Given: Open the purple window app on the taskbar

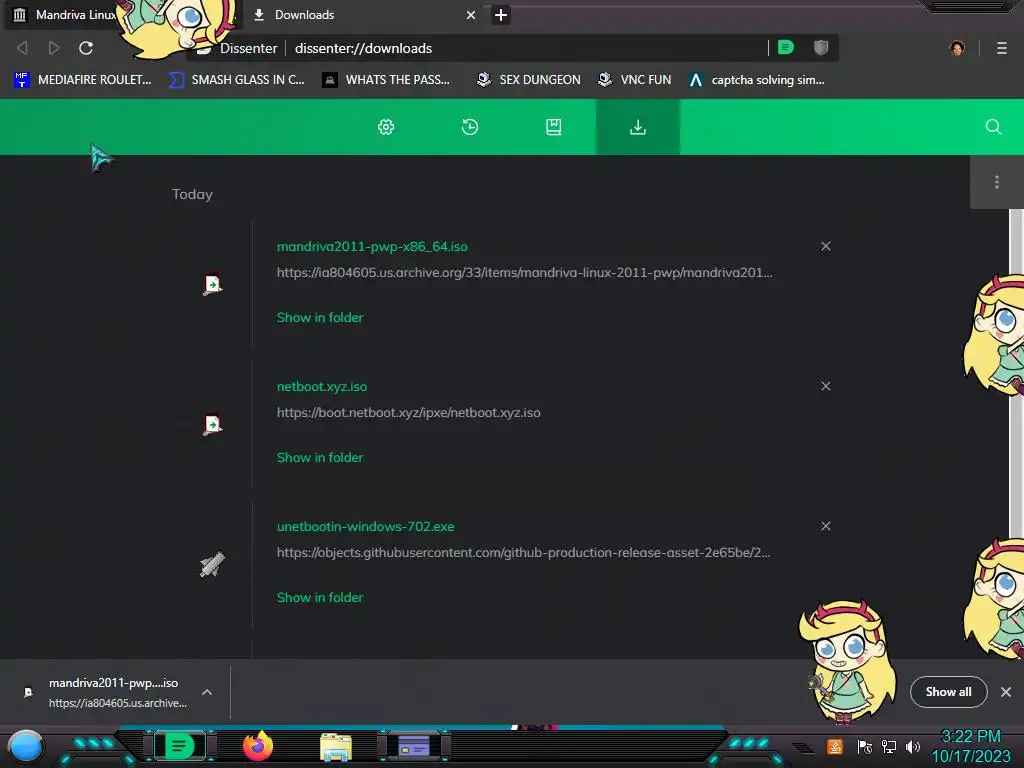Looking at the screenshot, I should coord(414,746).
